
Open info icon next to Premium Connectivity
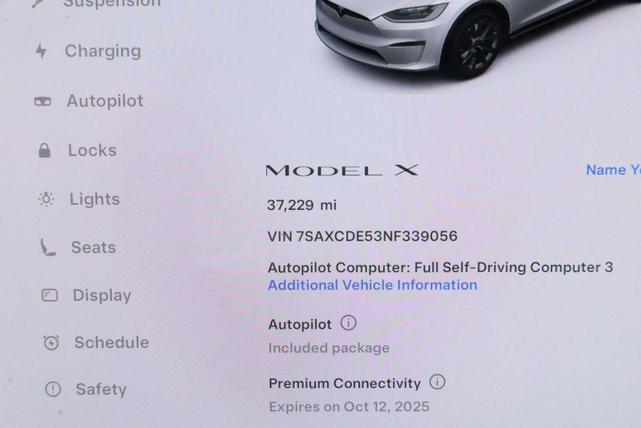(437, 382)
